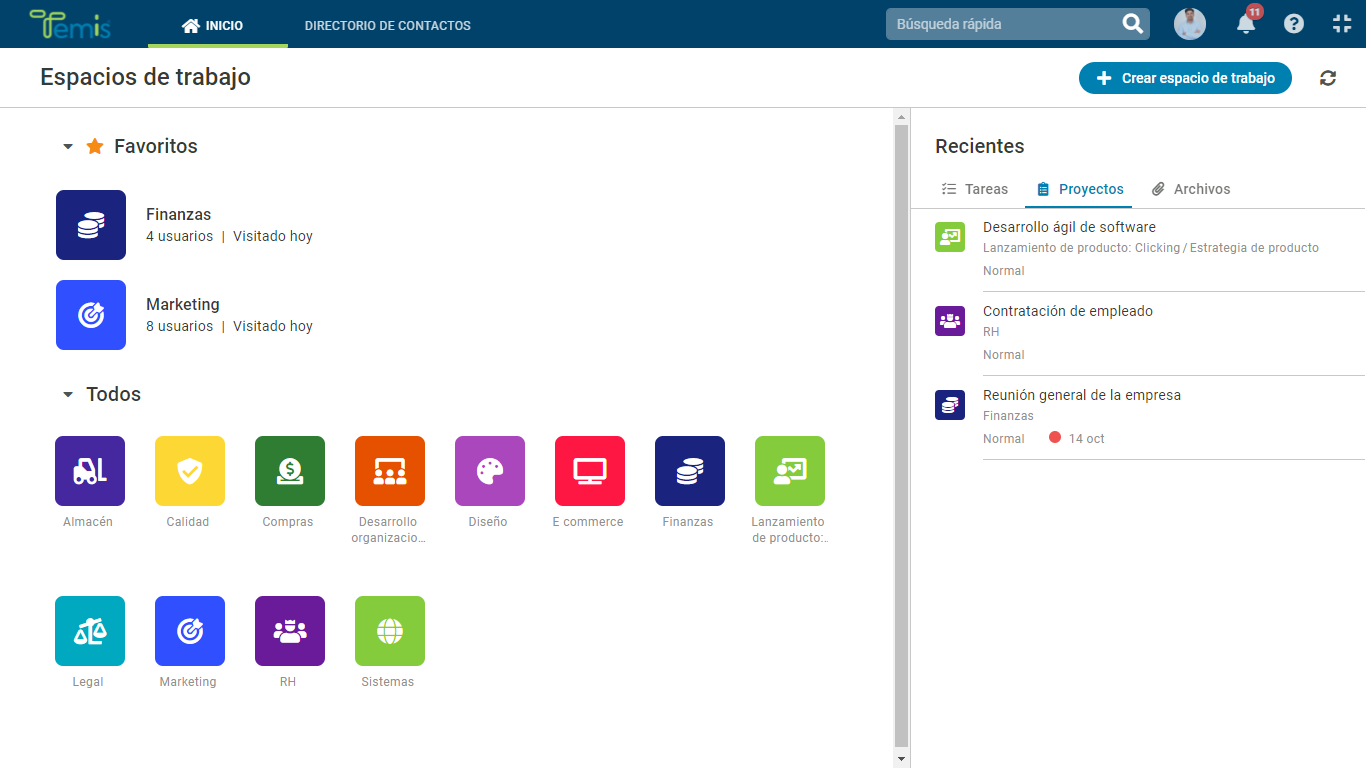Click the scrollbar down arrow

901,760
